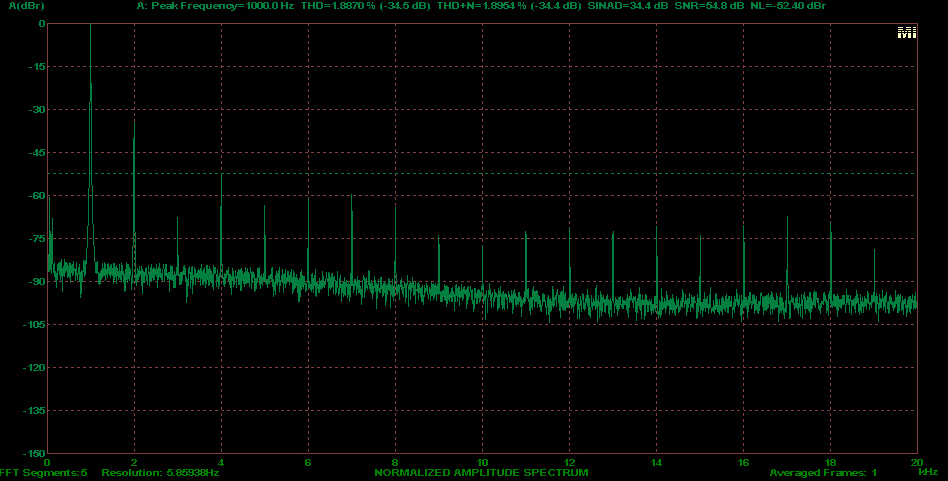Click the A(dBr) axis unit label

(x=27, y=6)
